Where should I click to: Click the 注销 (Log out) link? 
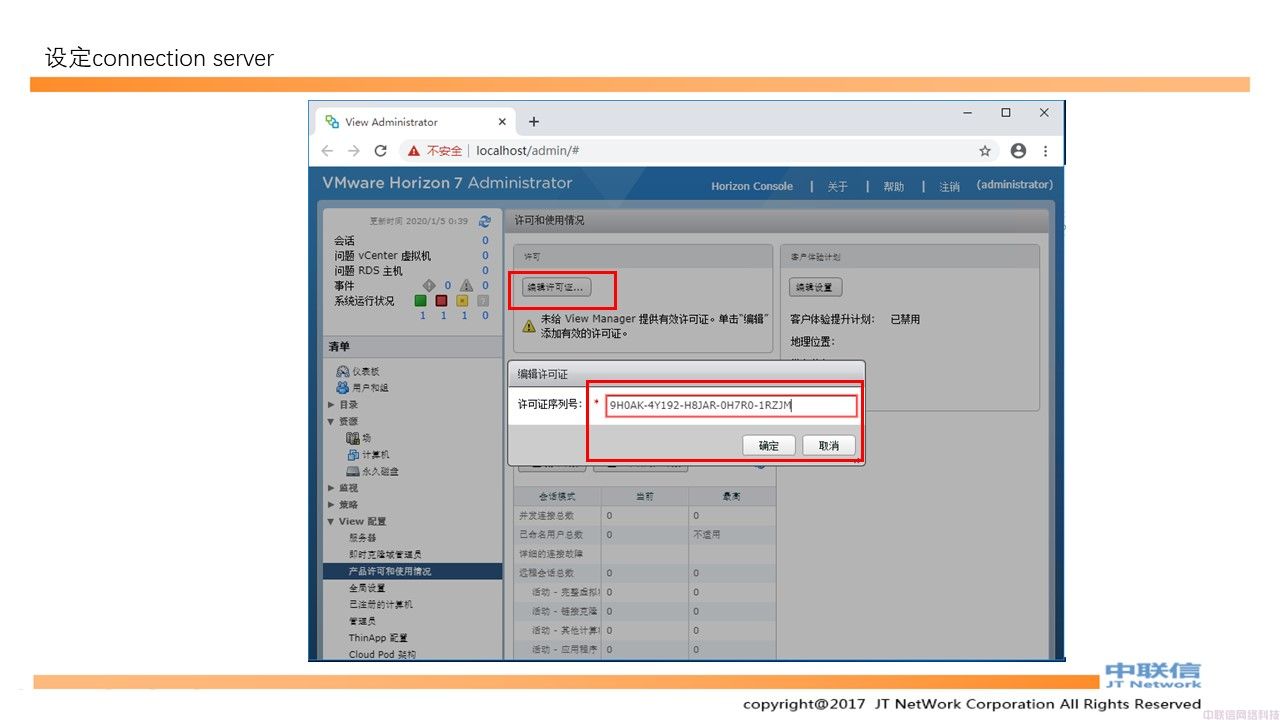click(950, 187)
